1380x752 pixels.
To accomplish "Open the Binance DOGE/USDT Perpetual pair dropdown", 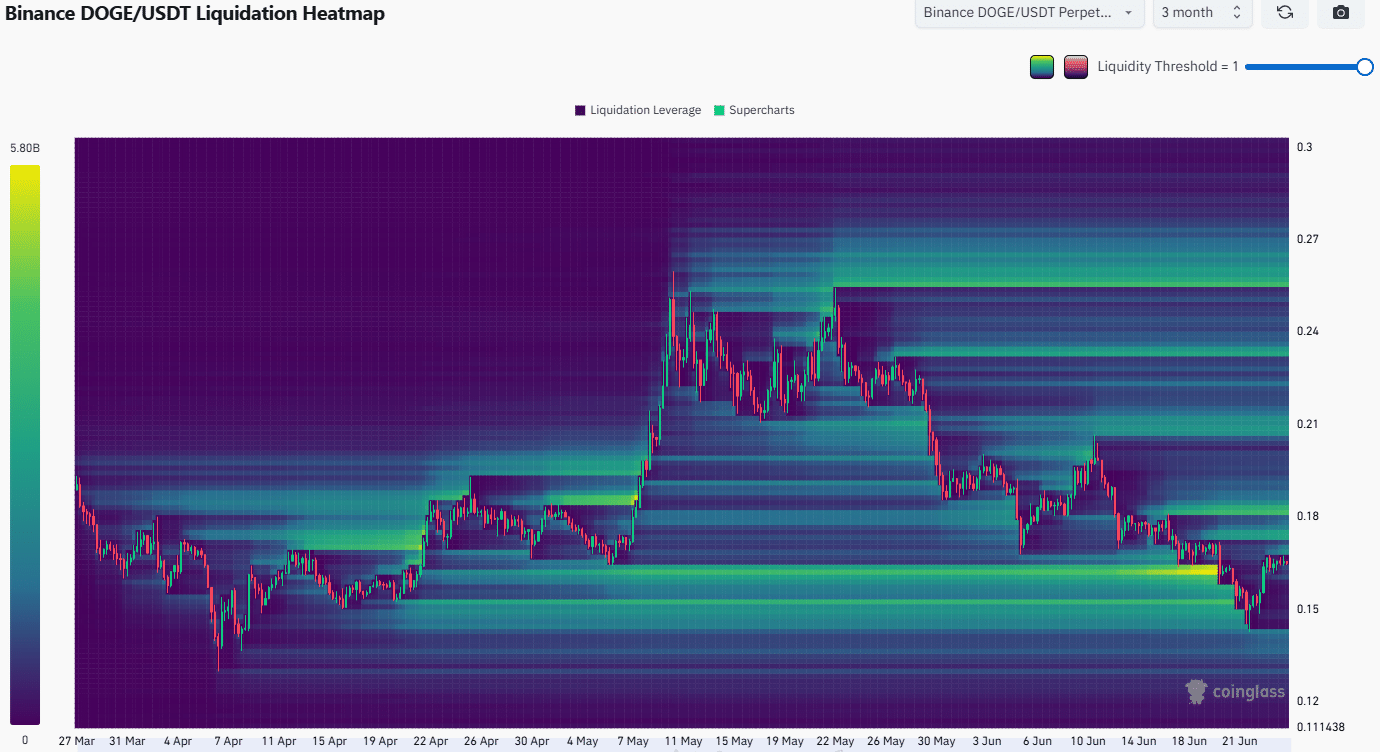I will click(1029, 13).
